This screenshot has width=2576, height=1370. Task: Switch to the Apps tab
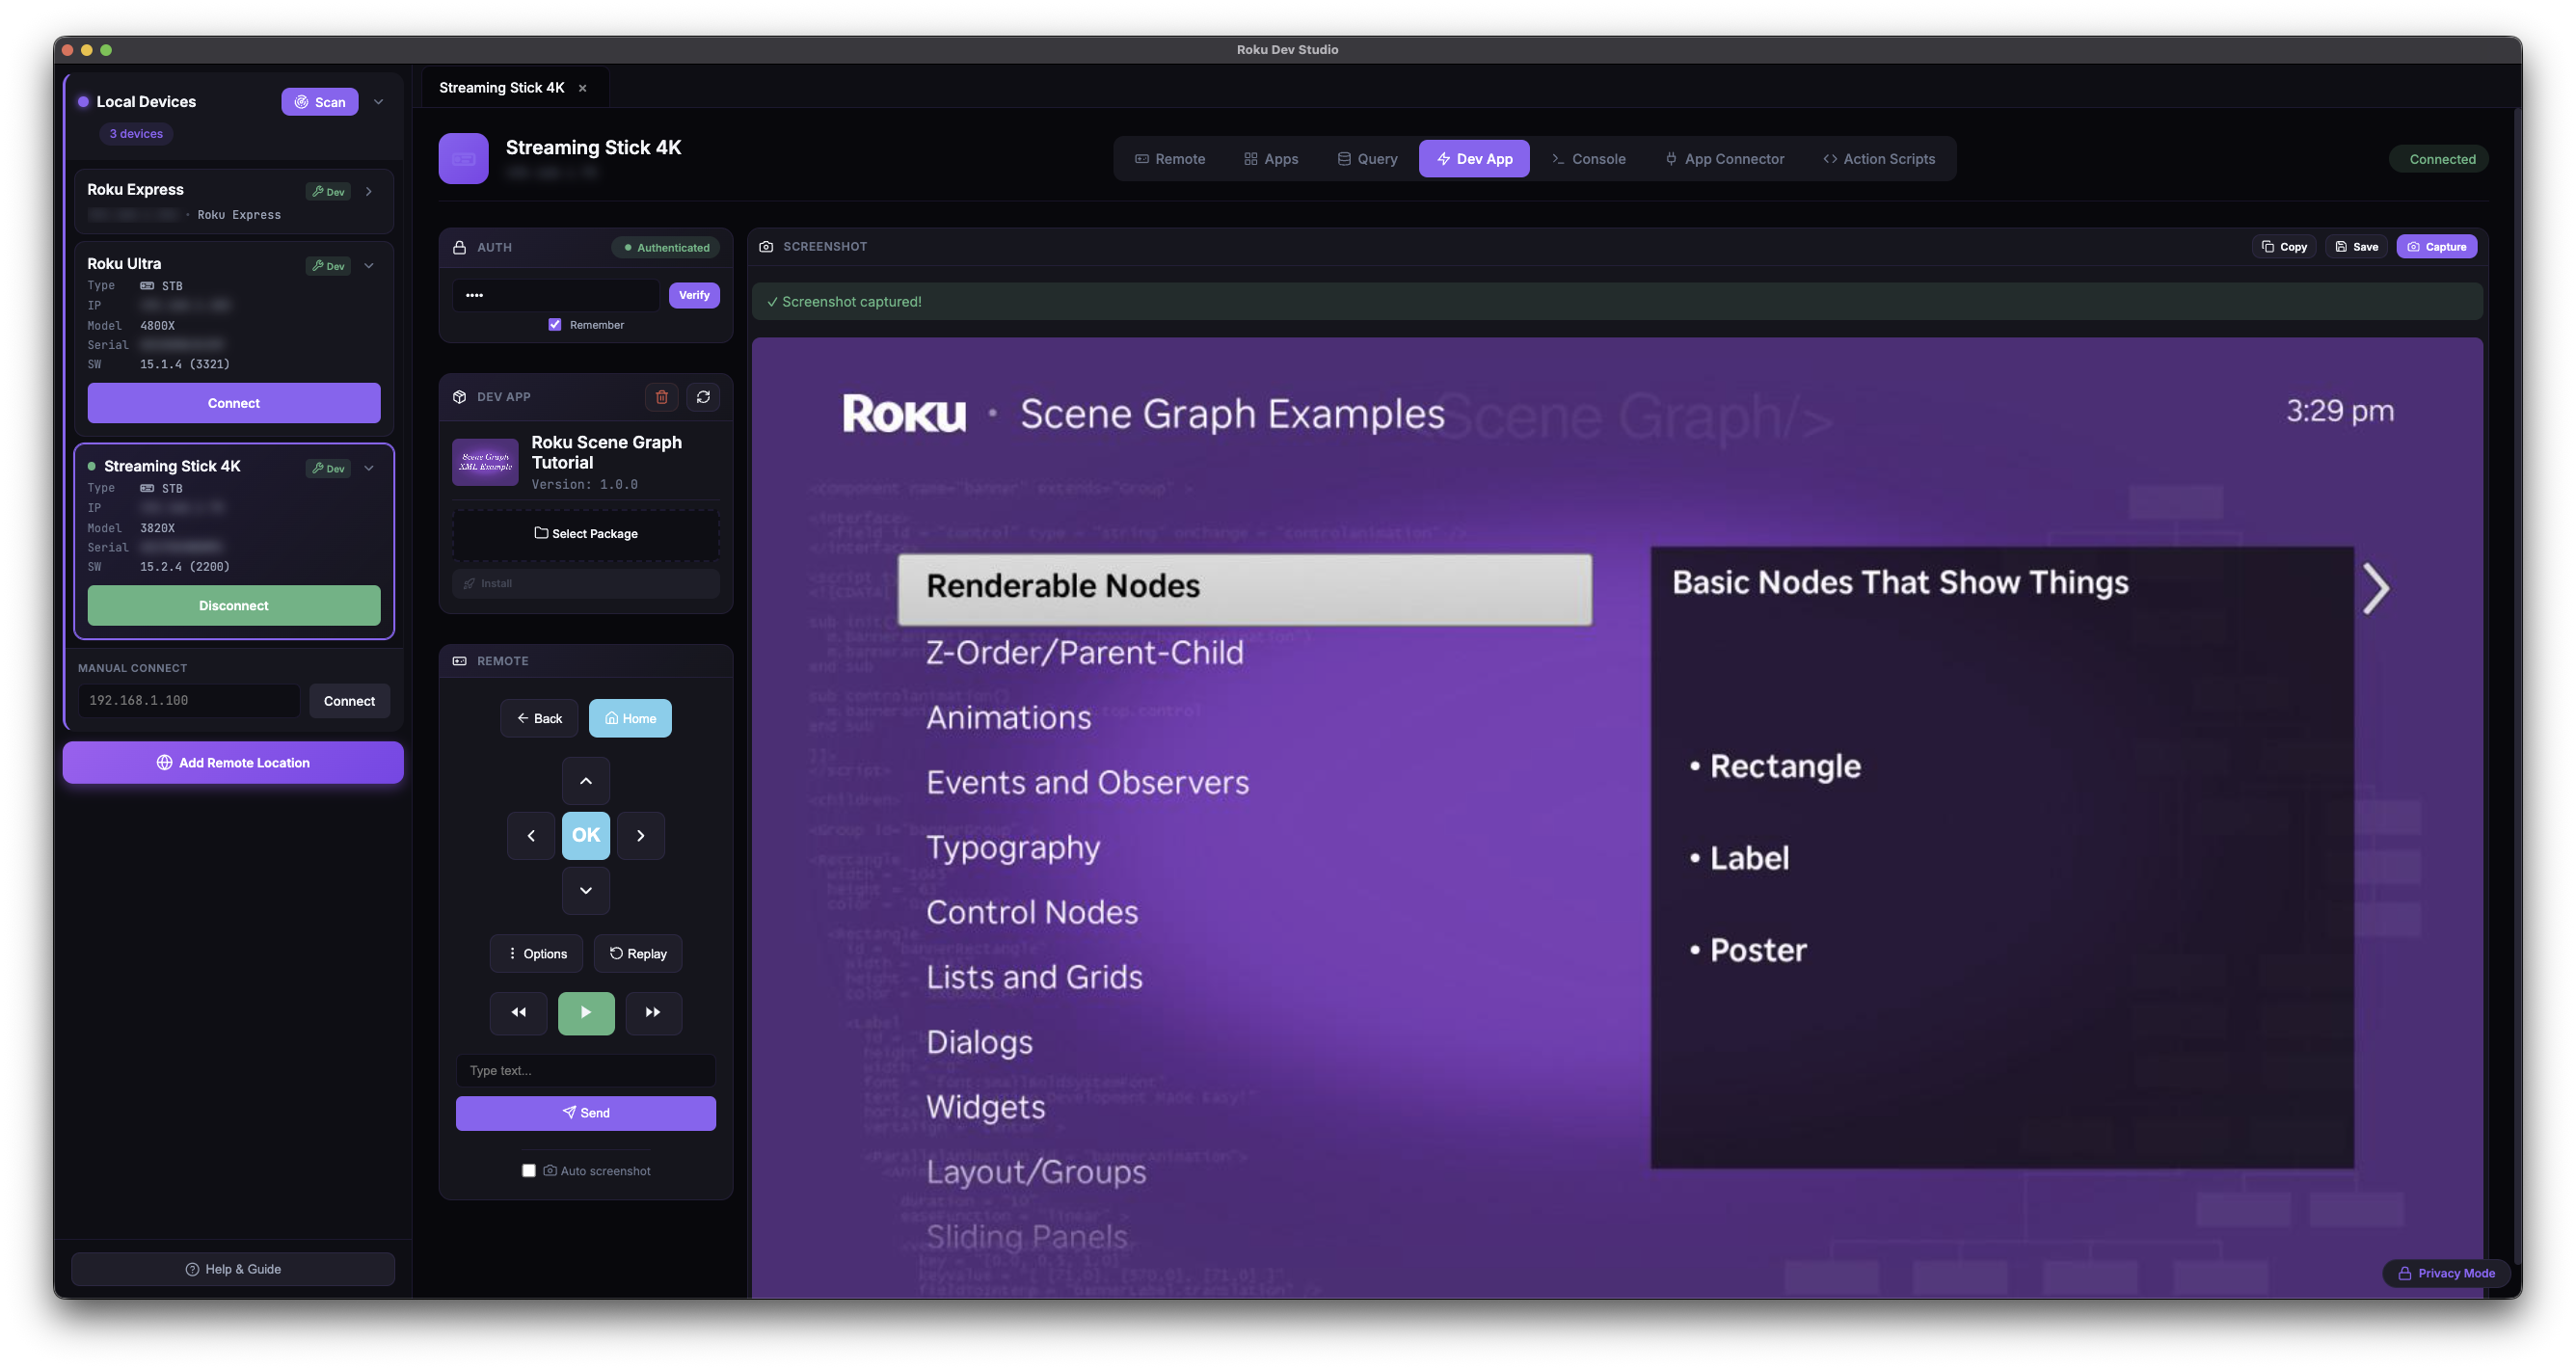1270,159
